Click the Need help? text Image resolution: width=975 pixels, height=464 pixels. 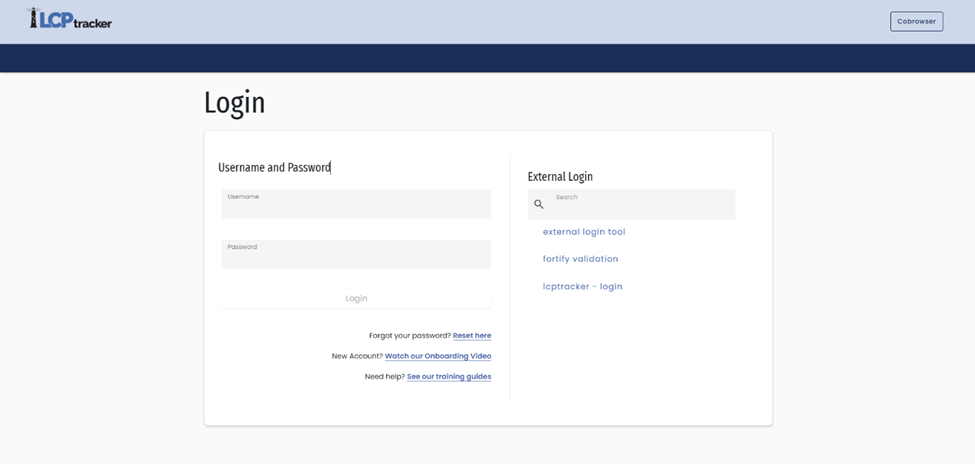tap(385, 376)
